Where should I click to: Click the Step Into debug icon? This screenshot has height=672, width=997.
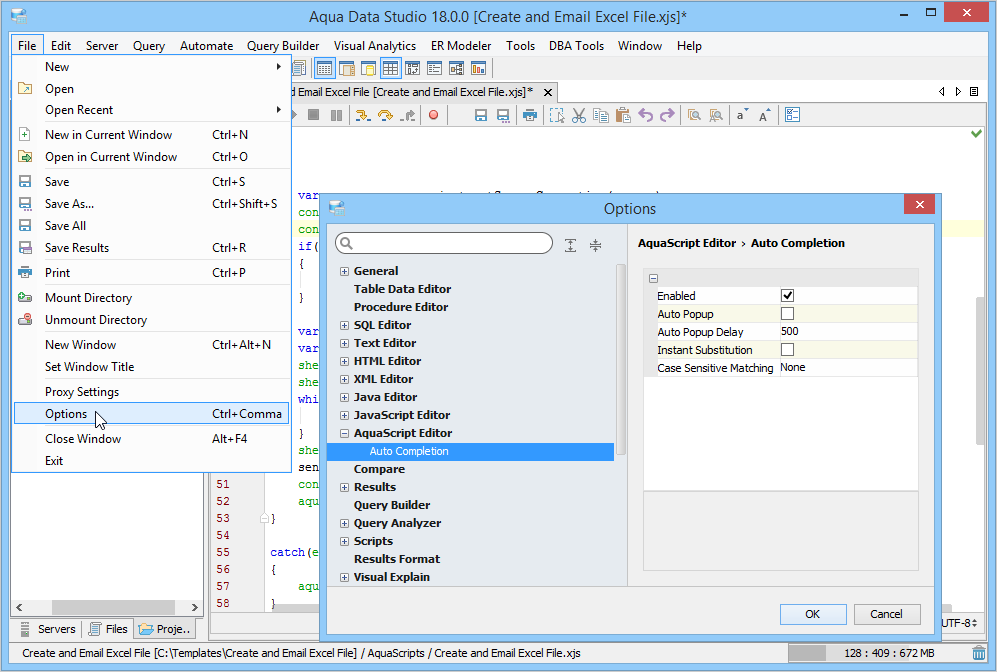click(x=362, y=115)
